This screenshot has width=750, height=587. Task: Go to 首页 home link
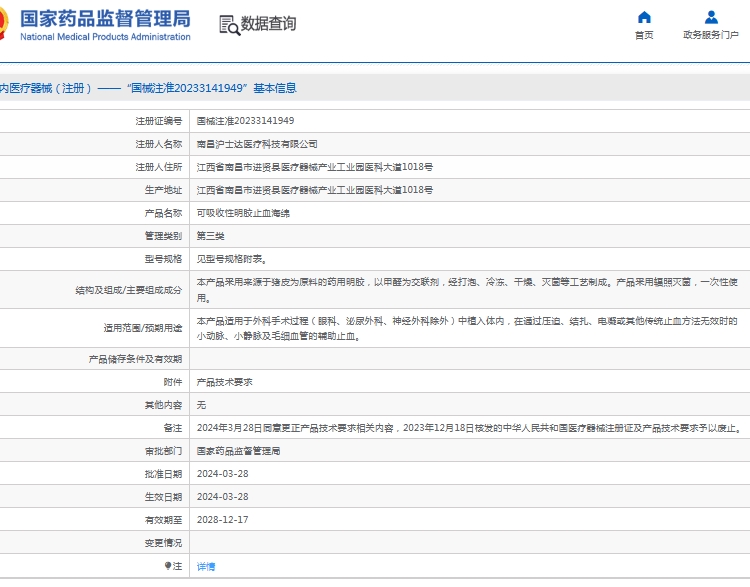coord(644,35)
